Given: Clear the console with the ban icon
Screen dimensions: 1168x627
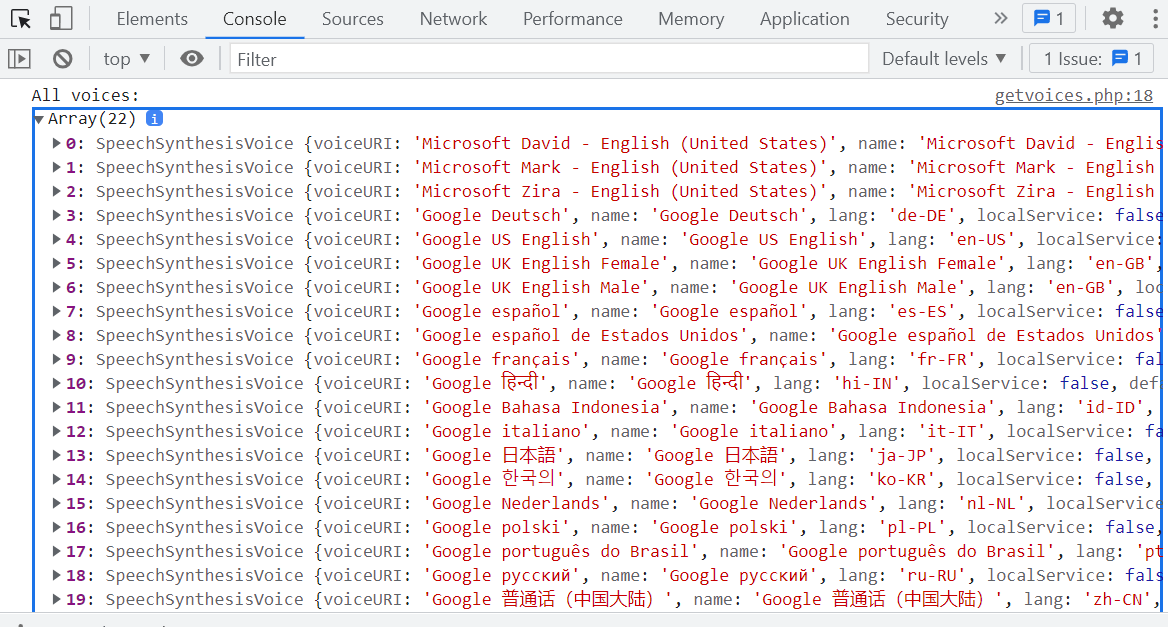Looking at the screenshot, I should tap(63, 59).
